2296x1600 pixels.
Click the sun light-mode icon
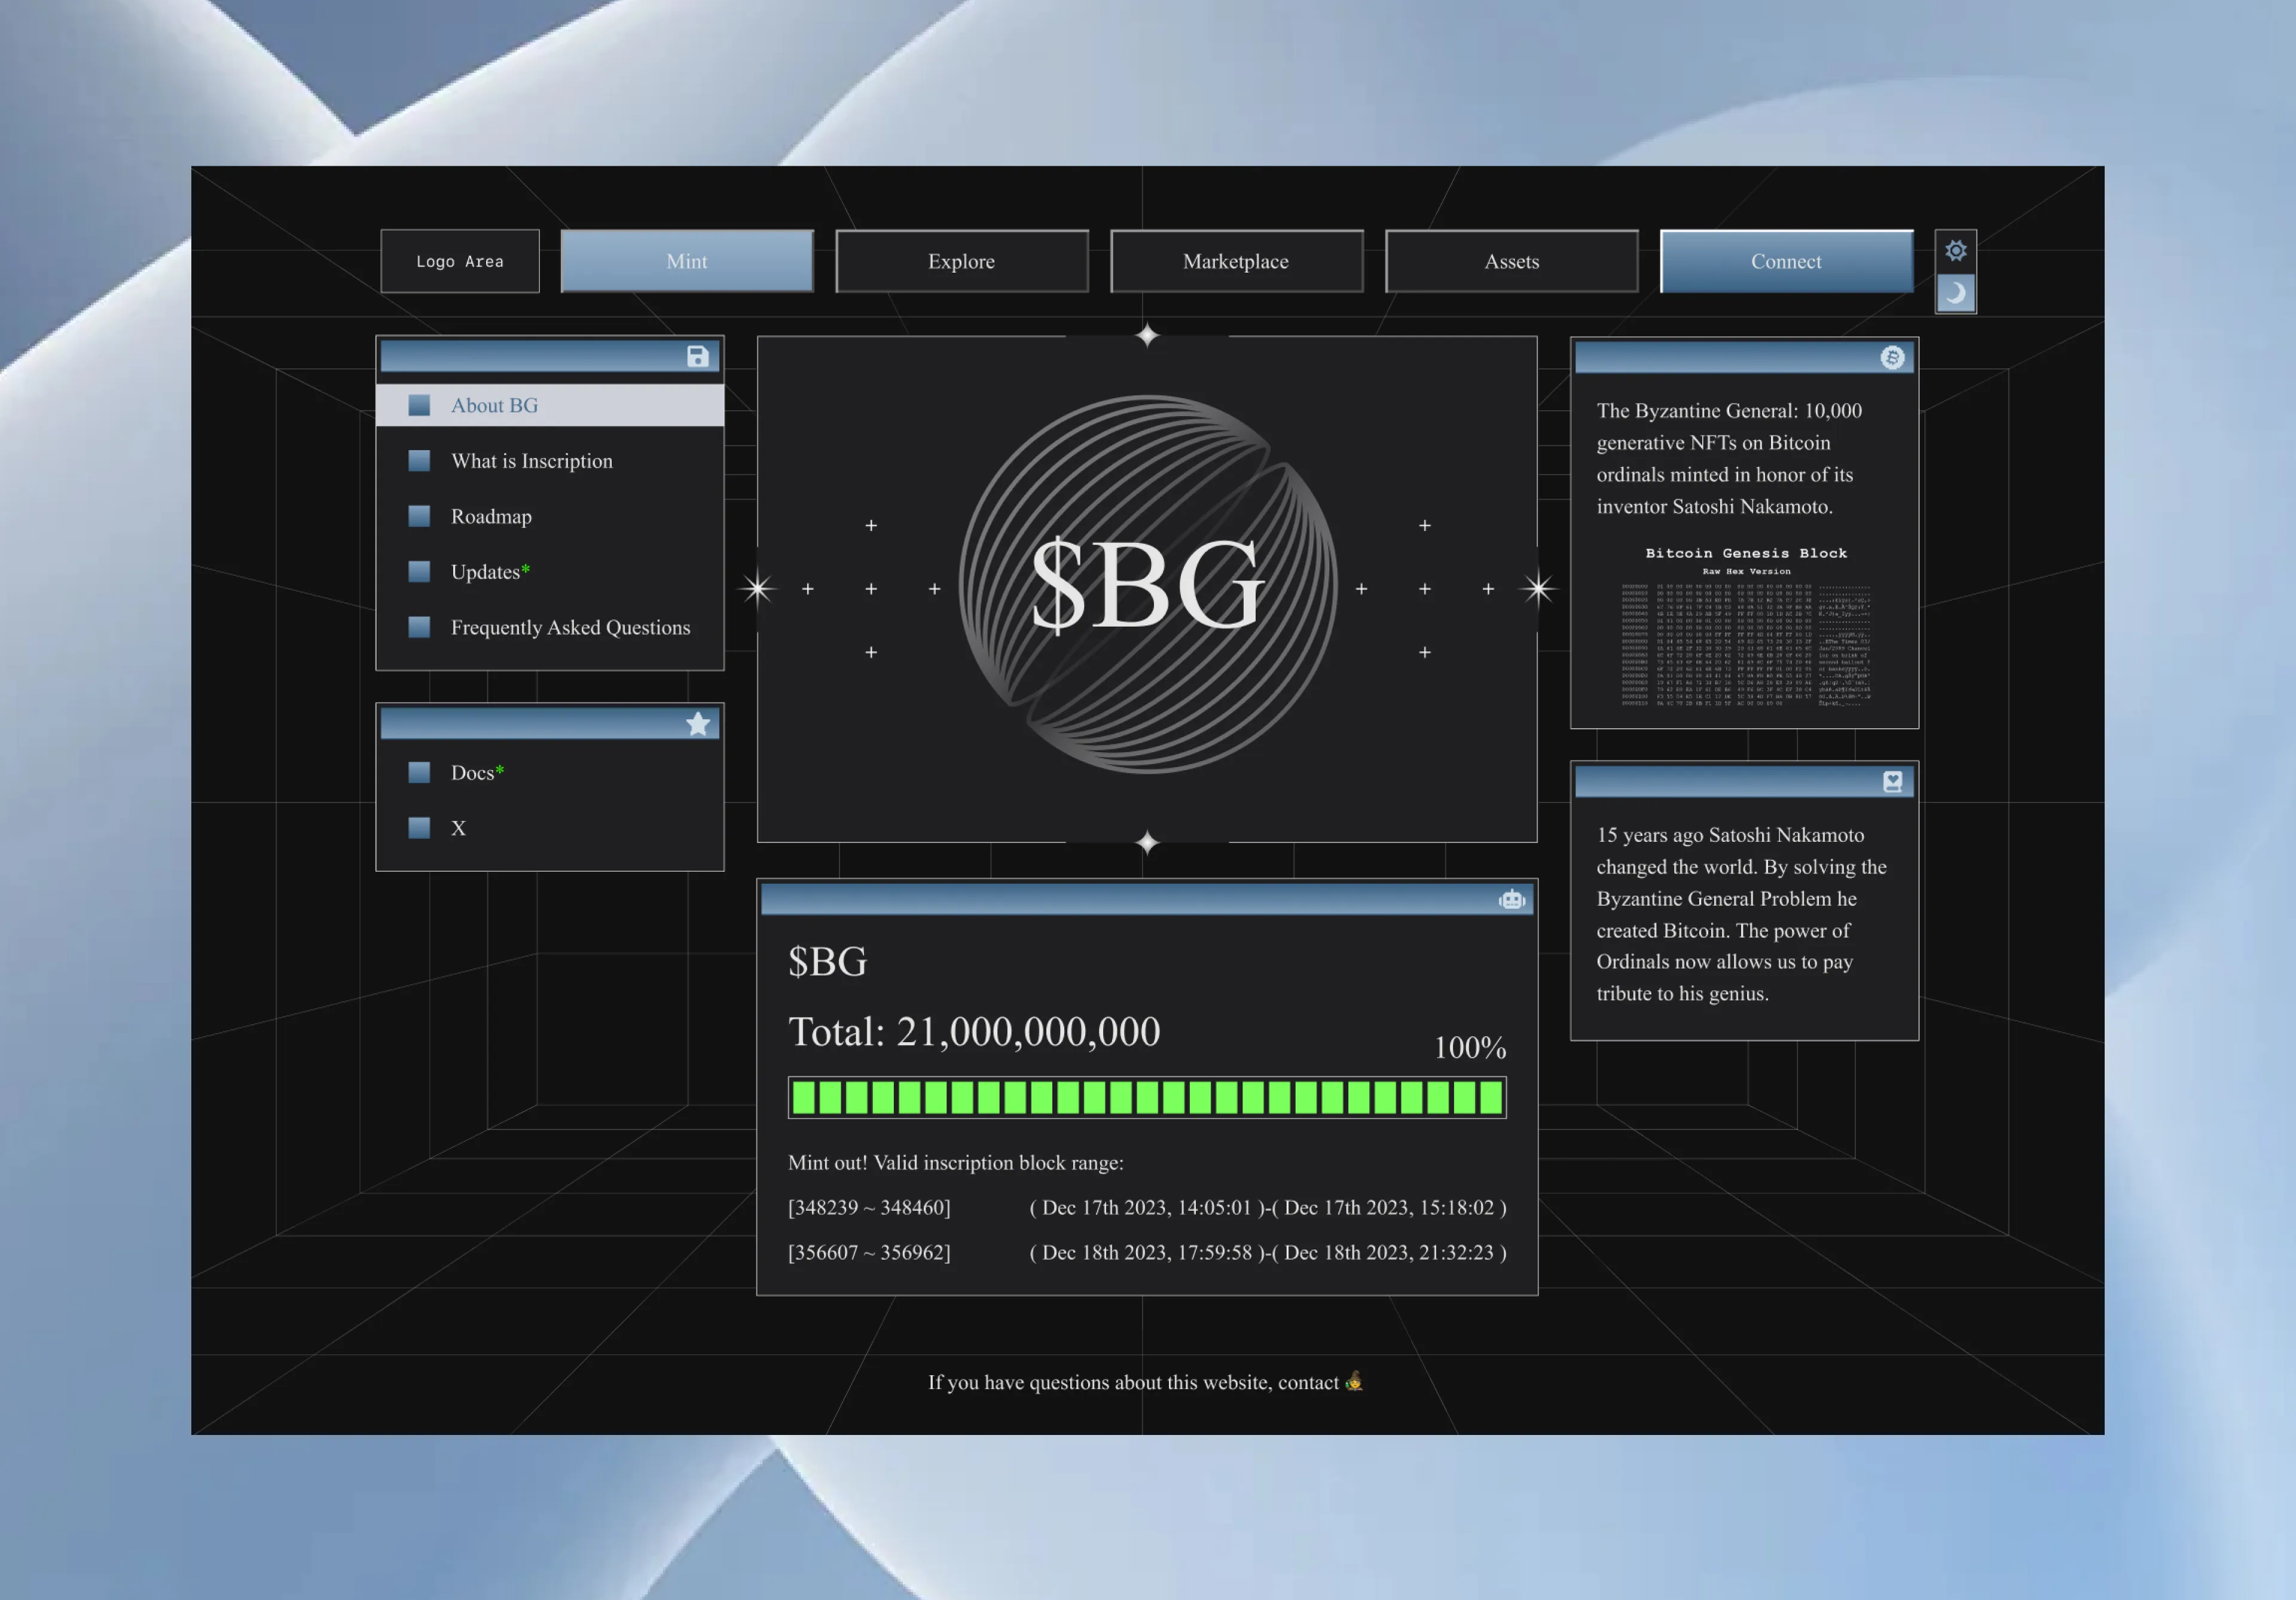pos(1955,250)
